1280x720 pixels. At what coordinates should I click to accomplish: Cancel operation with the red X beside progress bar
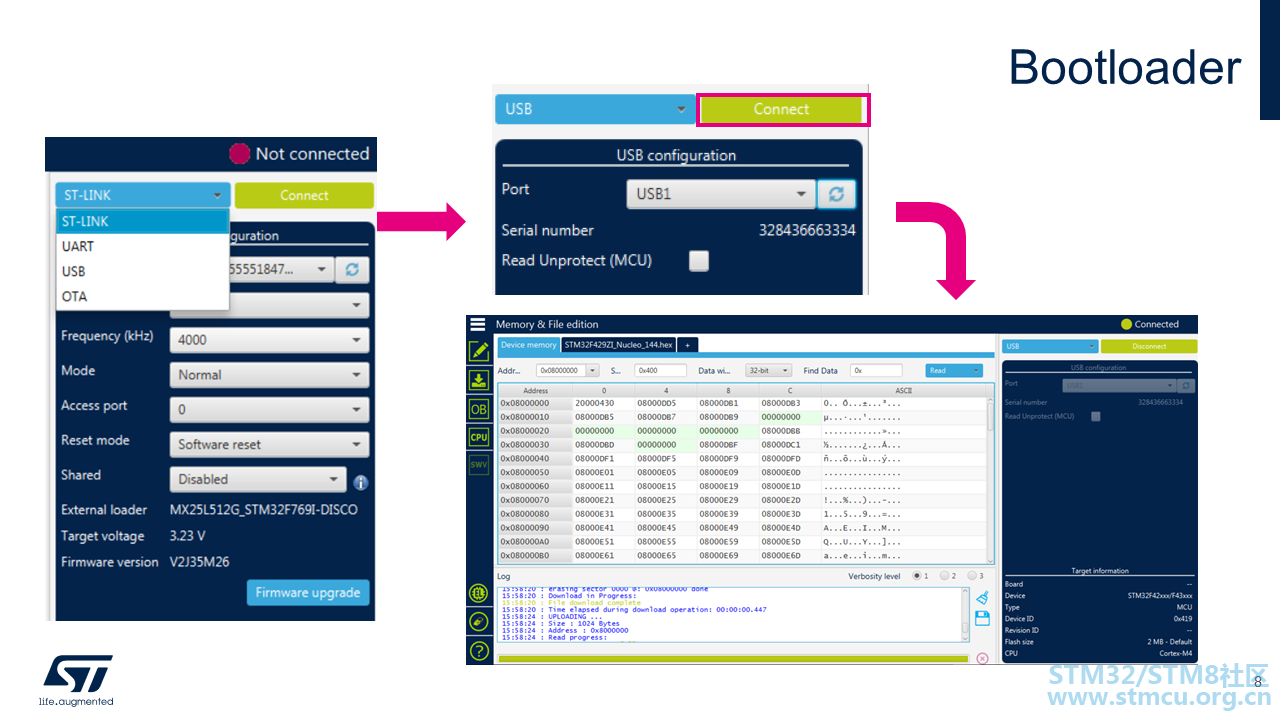[x=982, y=658]
